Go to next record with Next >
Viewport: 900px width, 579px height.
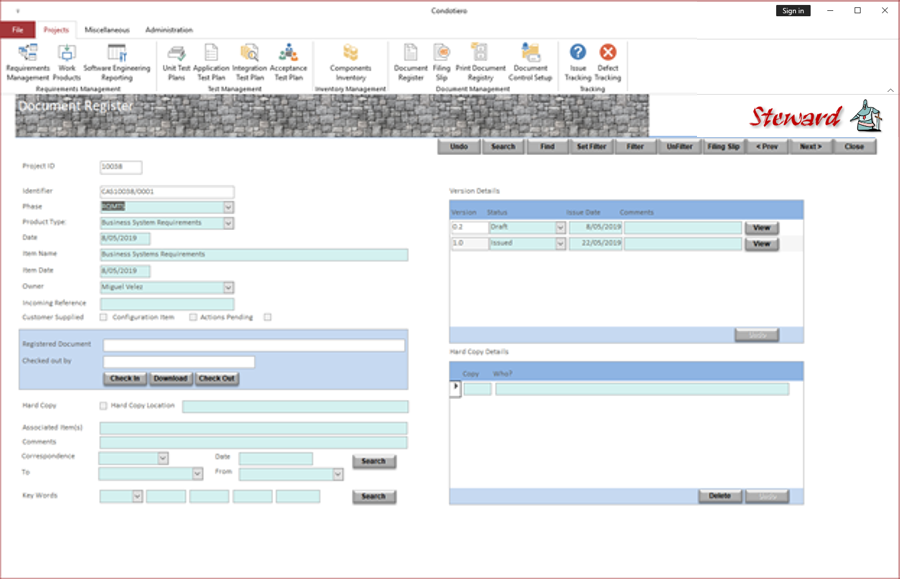pos(810,147)
